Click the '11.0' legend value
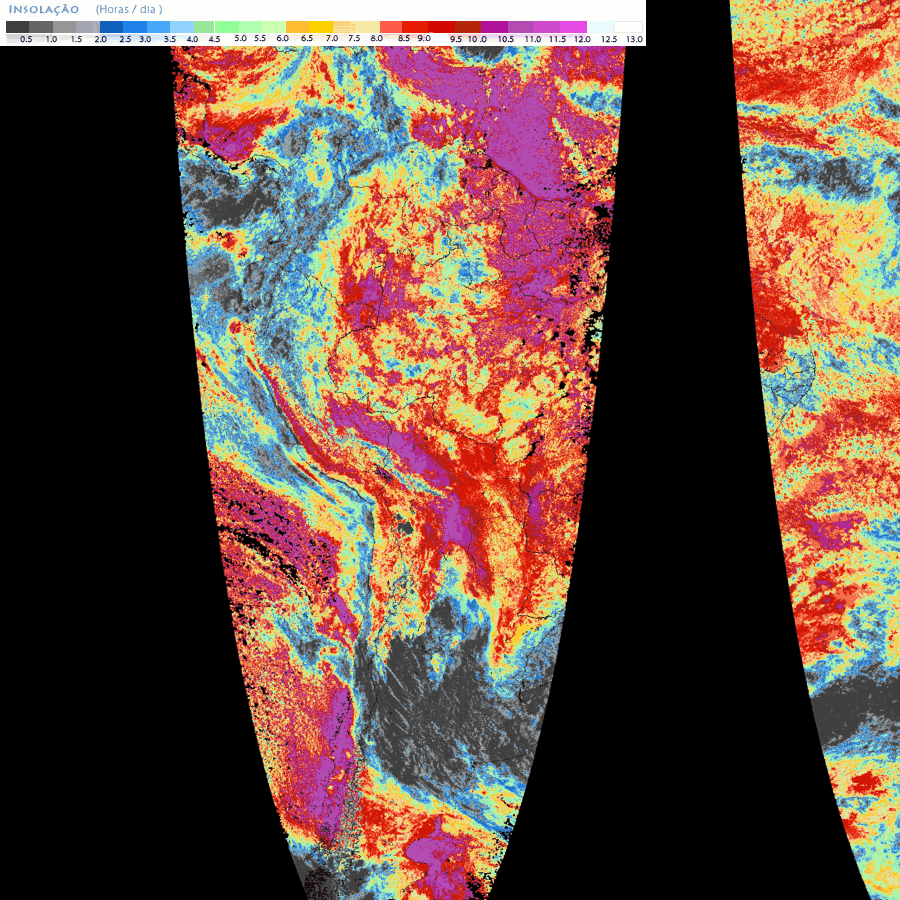Viewport: 900px width, 900px height. point(533,39)
